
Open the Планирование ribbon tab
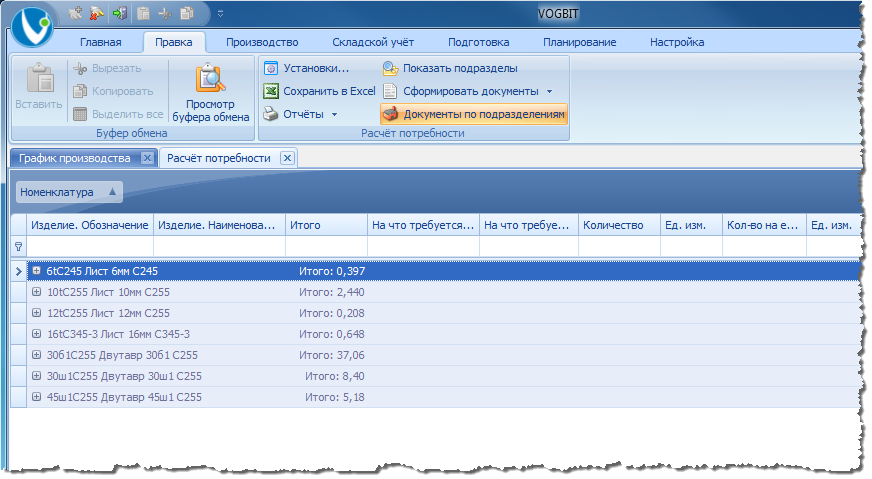coord(579,42)
